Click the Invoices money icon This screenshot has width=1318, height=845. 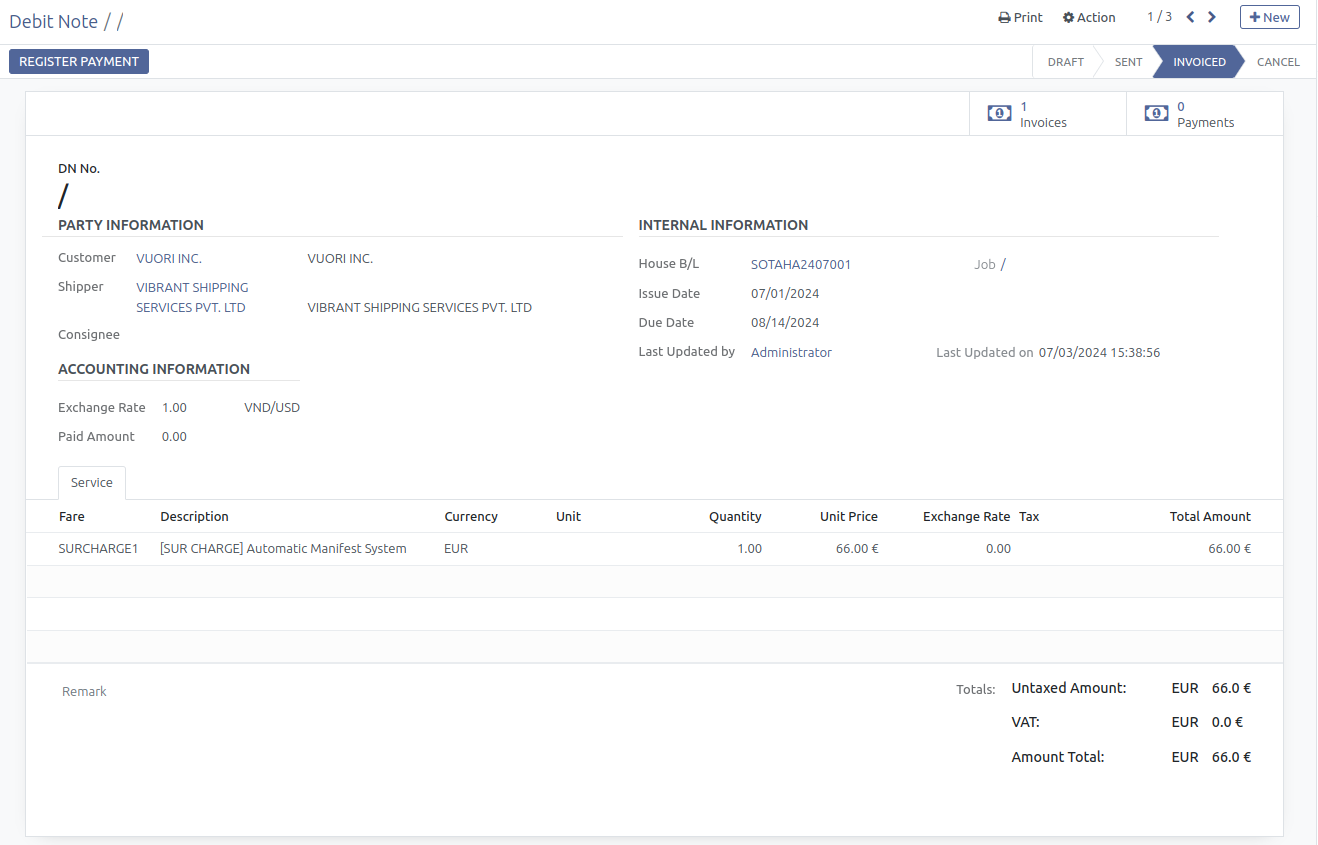999,114
